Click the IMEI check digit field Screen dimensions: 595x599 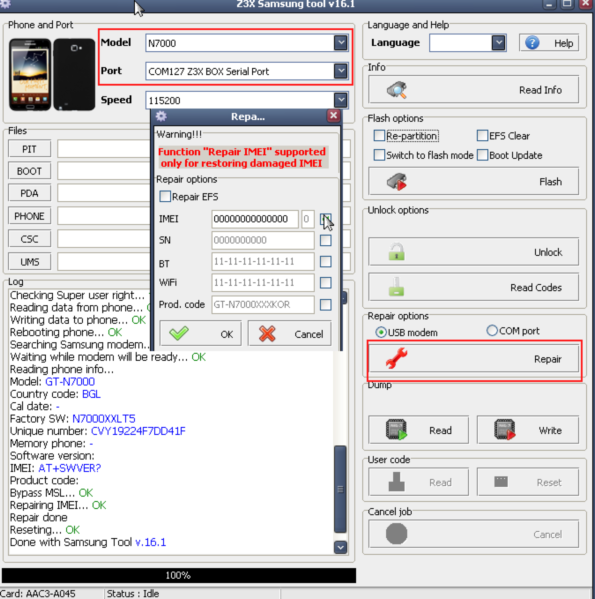tap(307, 219)
